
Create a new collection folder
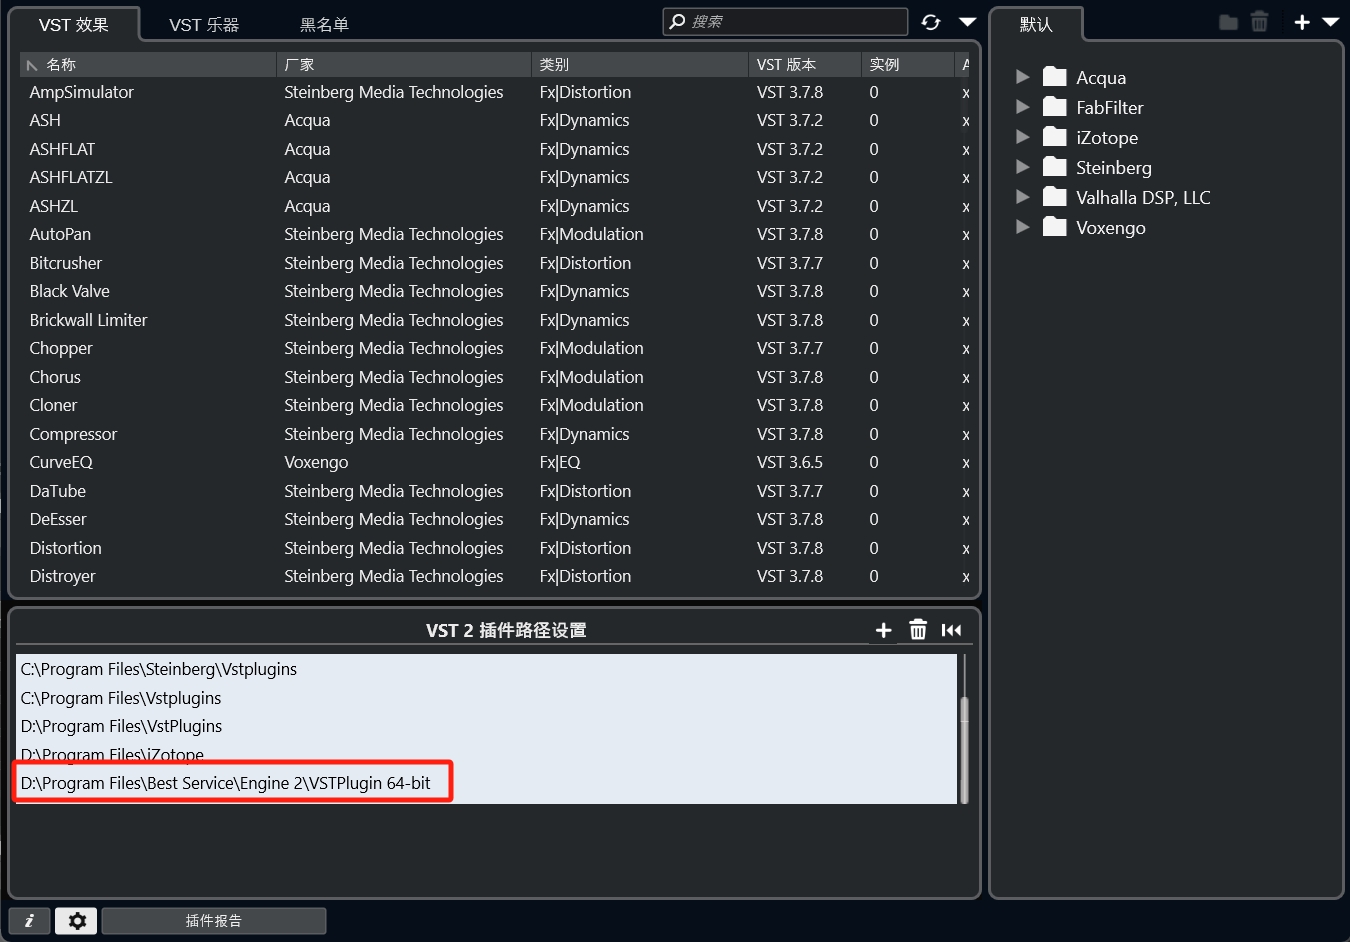[1228, 21]
